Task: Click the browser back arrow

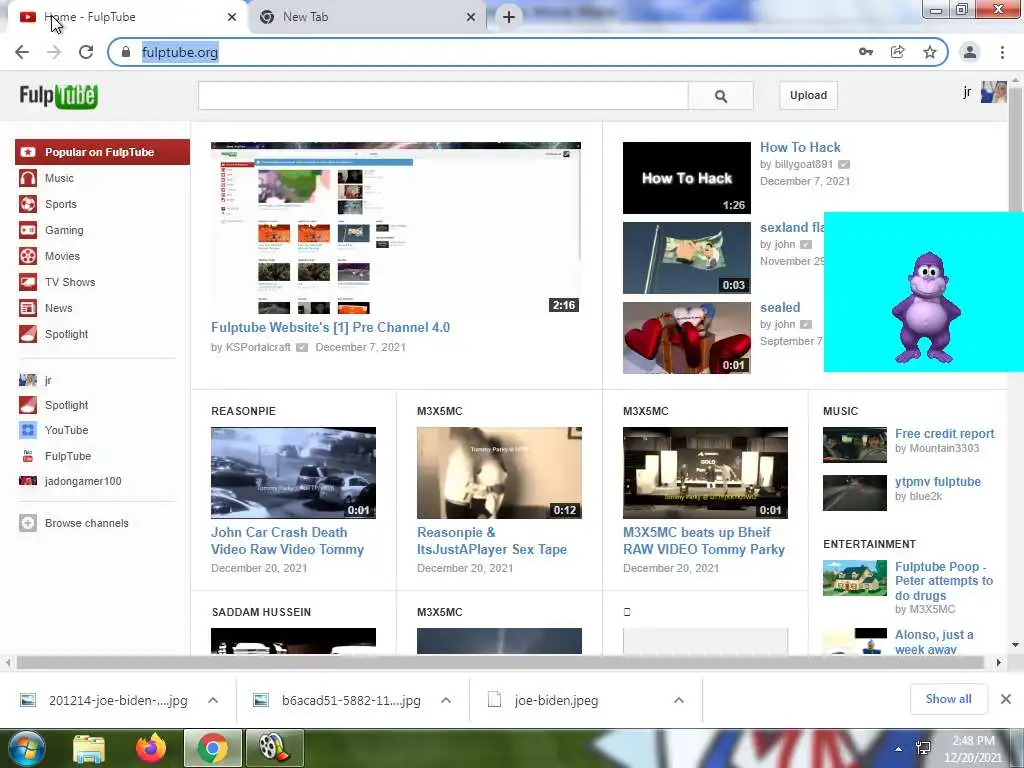Action: [x=22, y=52]
